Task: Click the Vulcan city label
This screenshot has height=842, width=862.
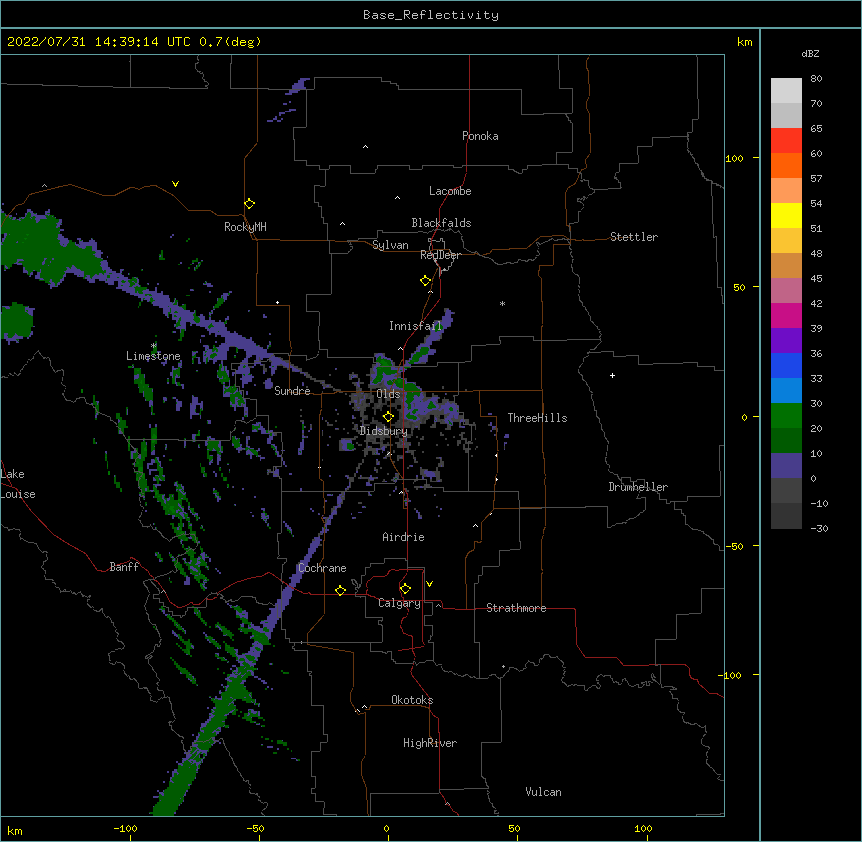Action: click(543, 792)
